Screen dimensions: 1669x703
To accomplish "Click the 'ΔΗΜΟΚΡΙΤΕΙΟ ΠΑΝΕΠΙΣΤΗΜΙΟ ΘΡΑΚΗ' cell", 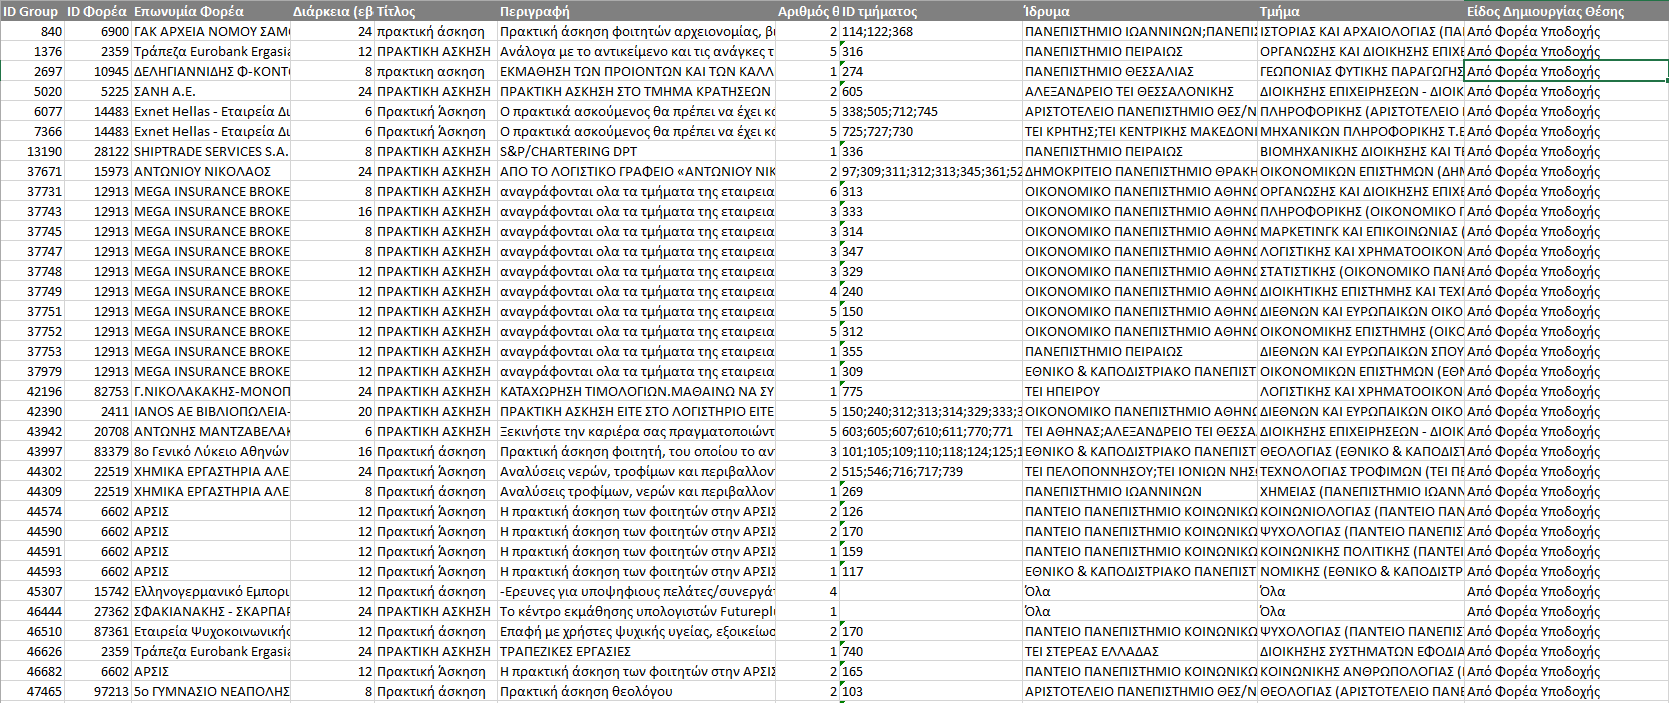I will click(x=1140, y=171).
